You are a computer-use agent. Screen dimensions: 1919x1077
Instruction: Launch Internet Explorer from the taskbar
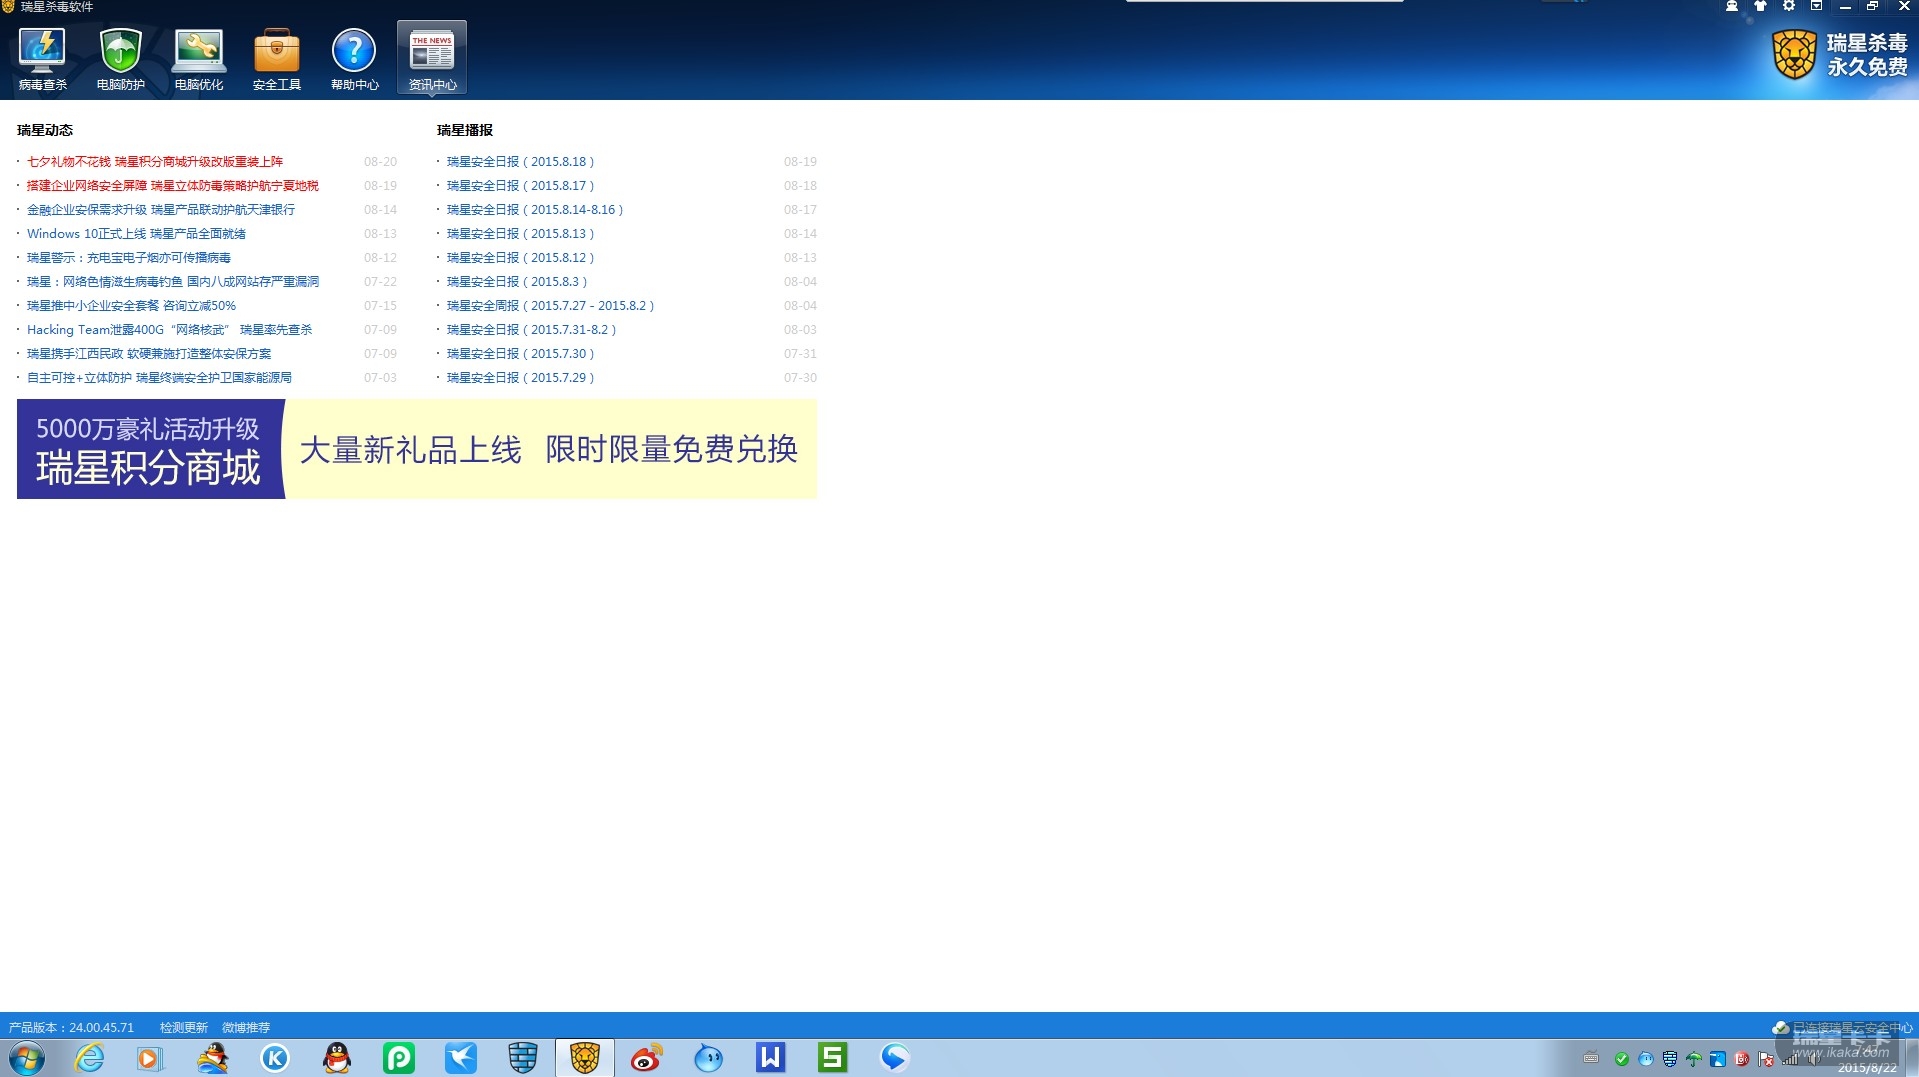(x=89, y=1058)
